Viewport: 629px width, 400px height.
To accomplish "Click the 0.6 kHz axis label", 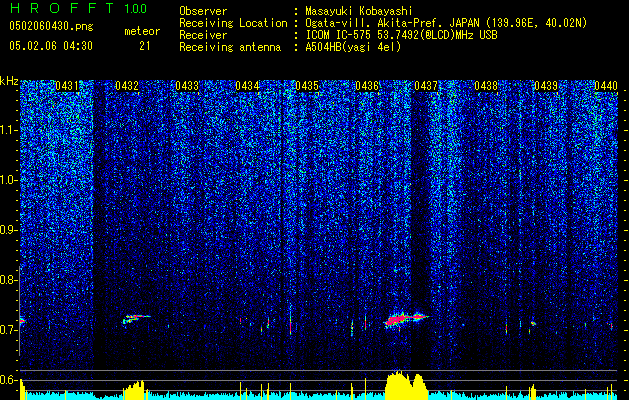I will click(9, 380).
